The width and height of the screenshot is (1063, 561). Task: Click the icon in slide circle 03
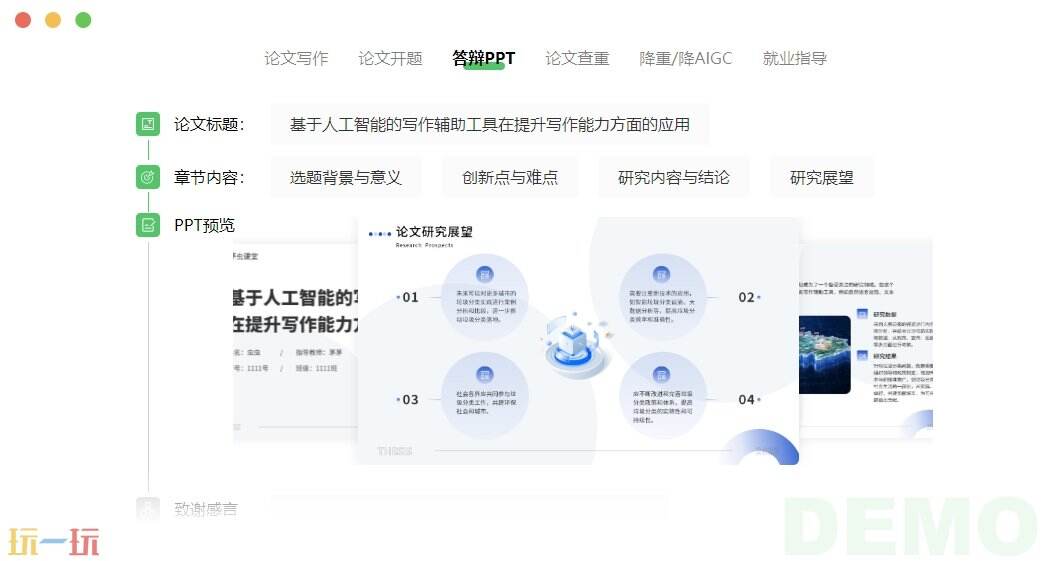[x=484, y=375]
